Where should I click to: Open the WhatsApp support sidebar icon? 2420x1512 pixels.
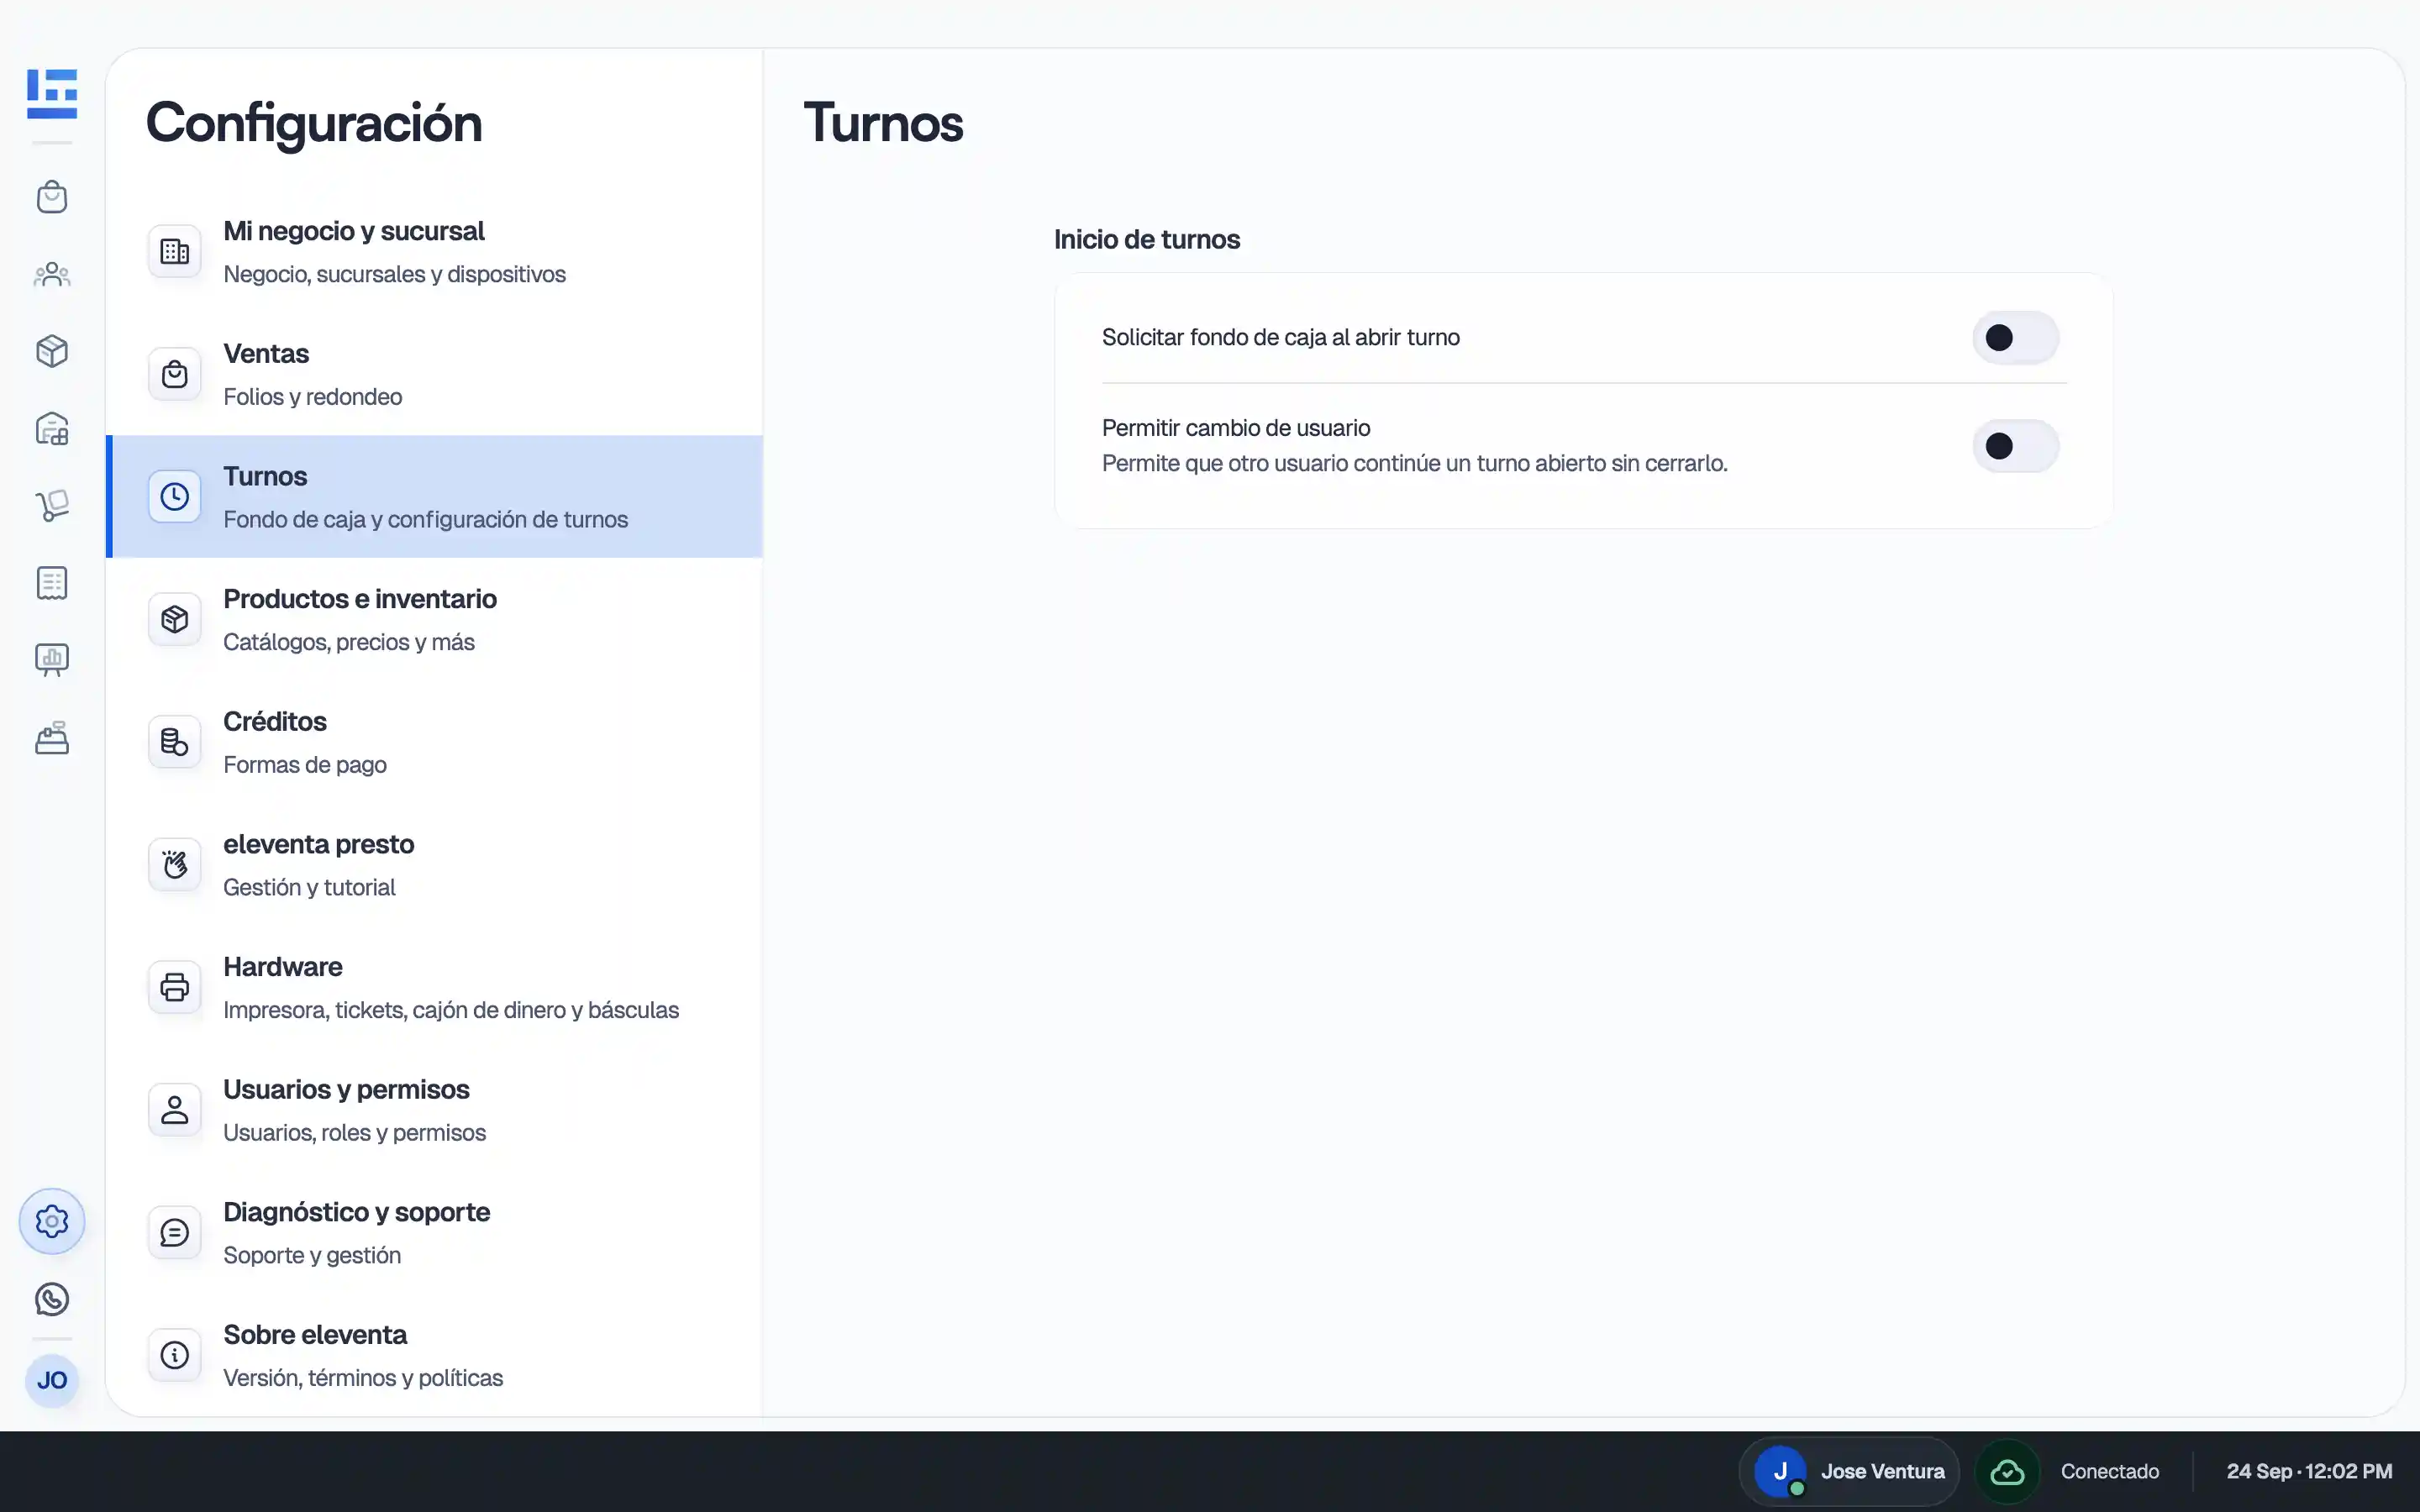pos(52,1299)
